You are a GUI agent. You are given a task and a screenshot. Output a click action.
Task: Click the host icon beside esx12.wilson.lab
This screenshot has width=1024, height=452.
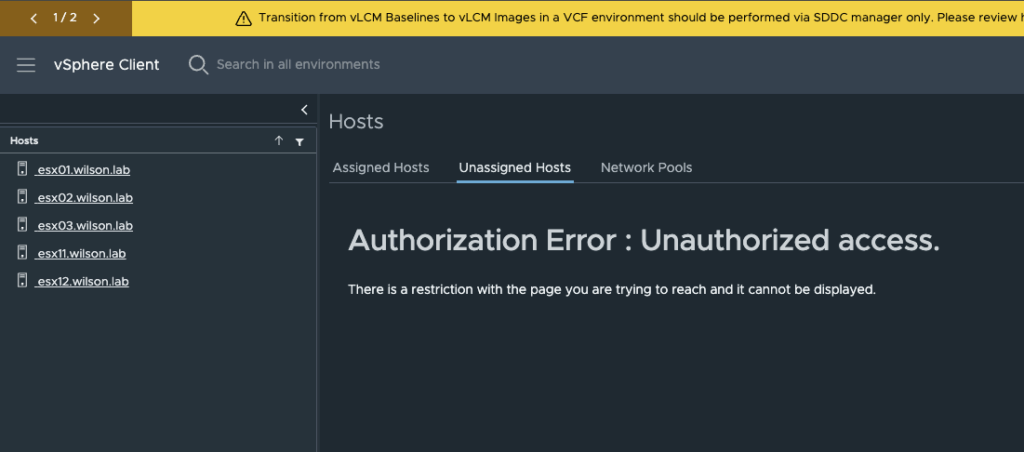point(22,280)
